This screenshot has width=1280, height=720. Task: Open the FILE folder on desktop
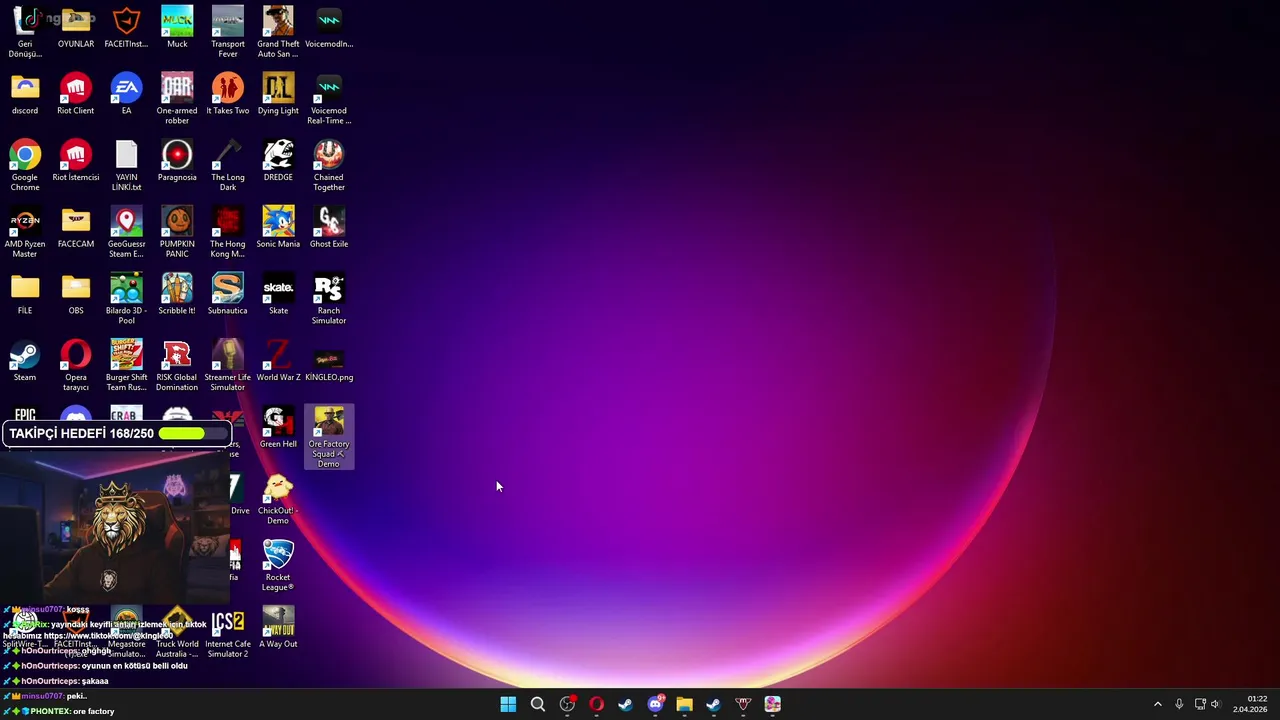pos(25,295)
